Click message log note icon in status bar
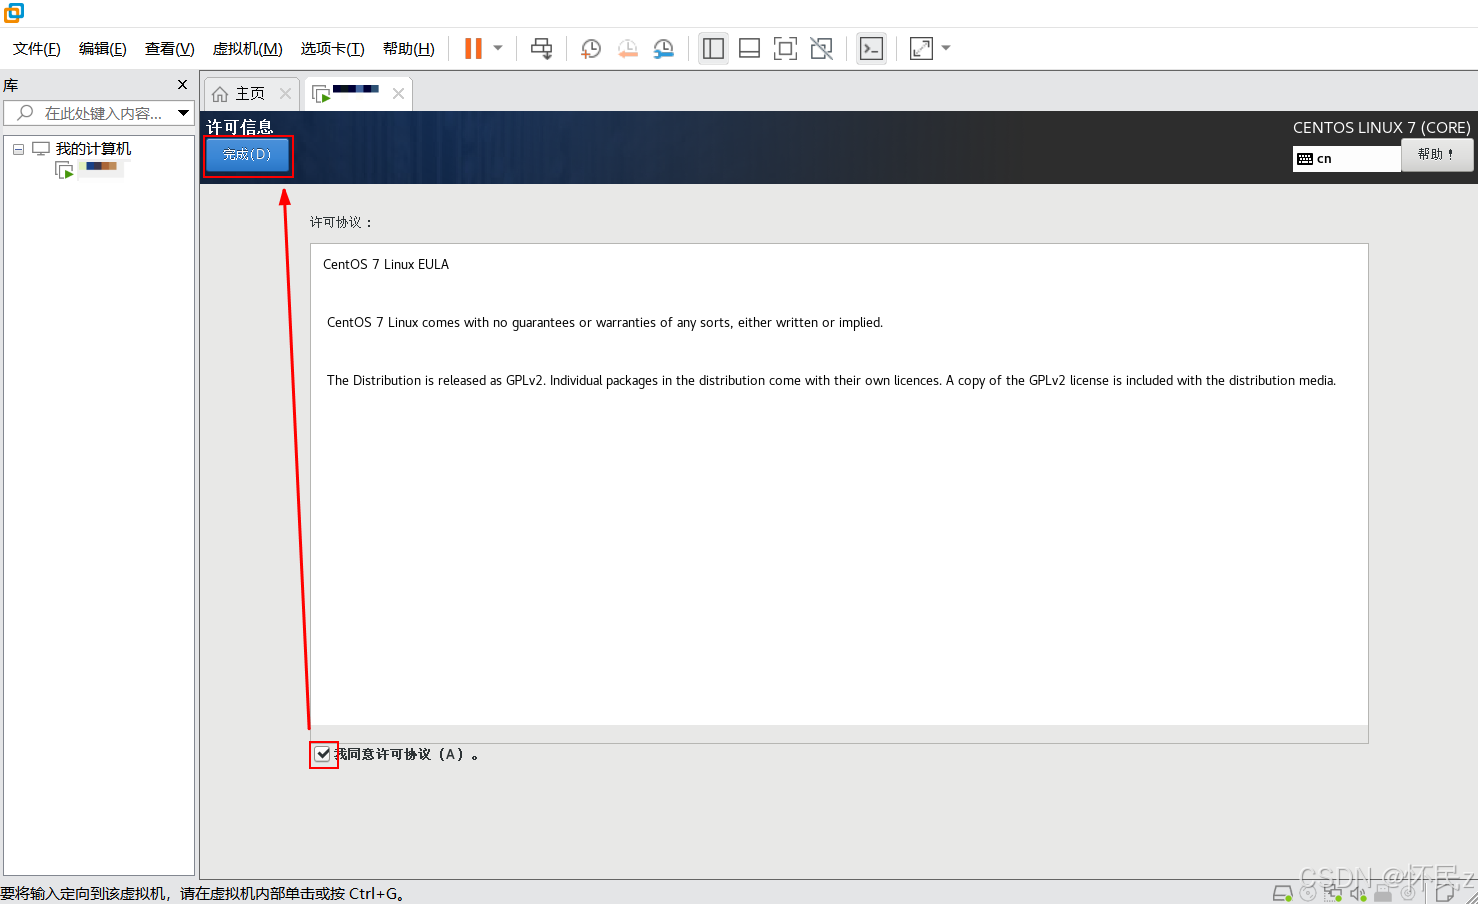 pos(1445,893)
